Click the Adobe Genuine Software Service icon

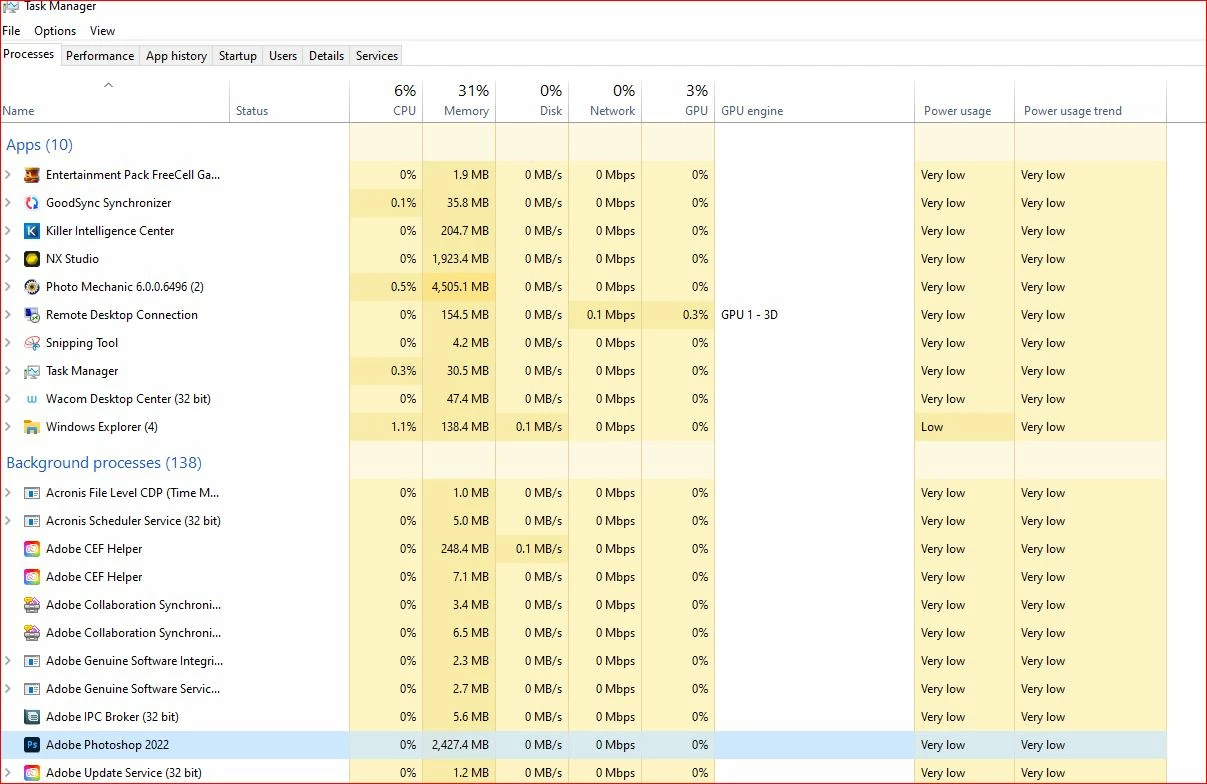31,689
